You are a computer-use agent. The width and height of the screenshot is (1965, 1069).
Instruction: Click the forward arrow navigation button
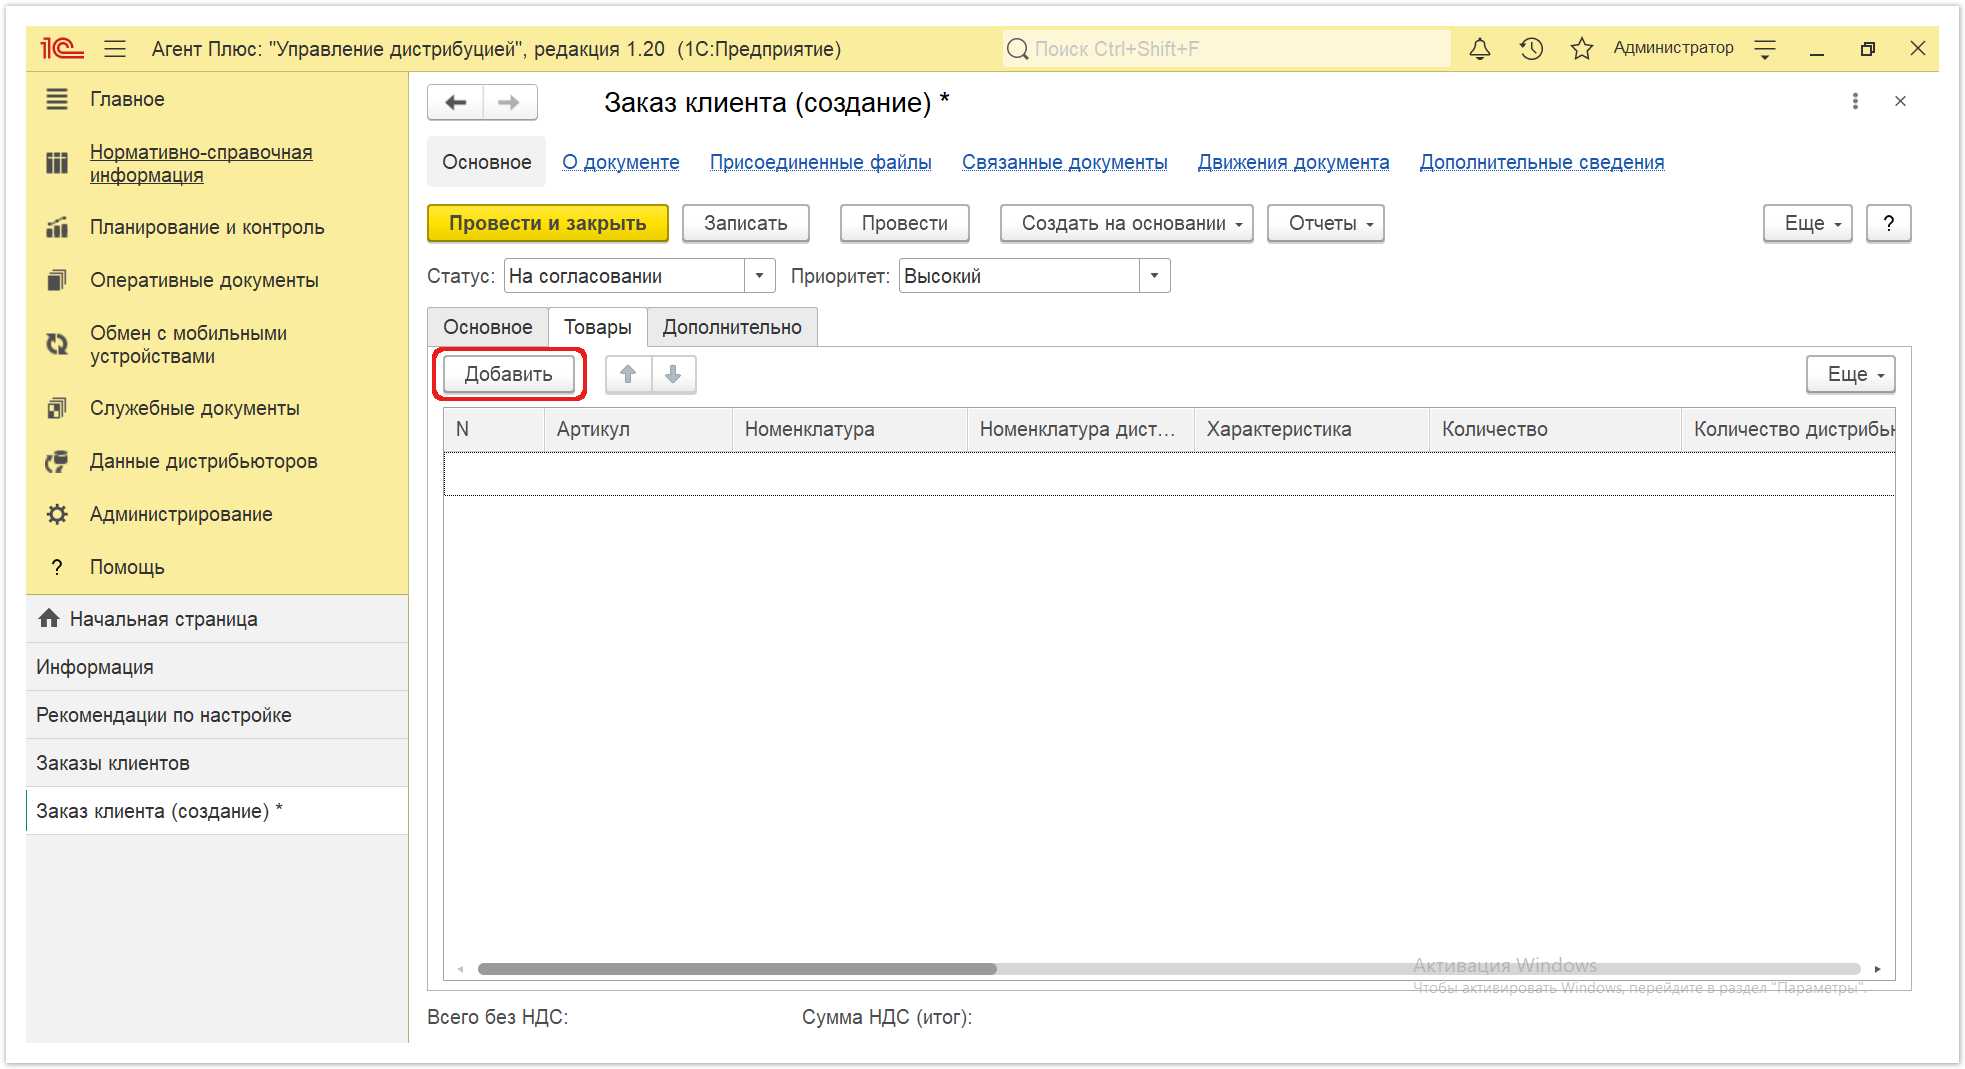pyautogui.click(x=510, y=102)
